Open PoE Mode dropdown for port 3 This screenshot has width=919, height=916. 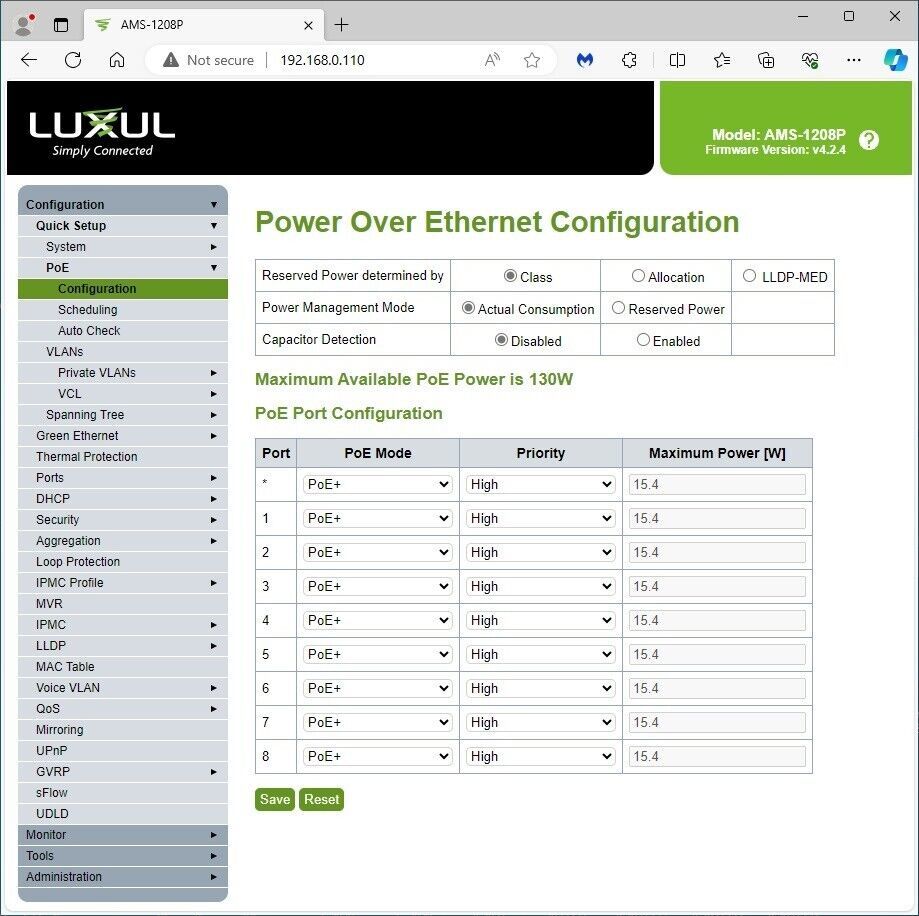pos(377,587)
